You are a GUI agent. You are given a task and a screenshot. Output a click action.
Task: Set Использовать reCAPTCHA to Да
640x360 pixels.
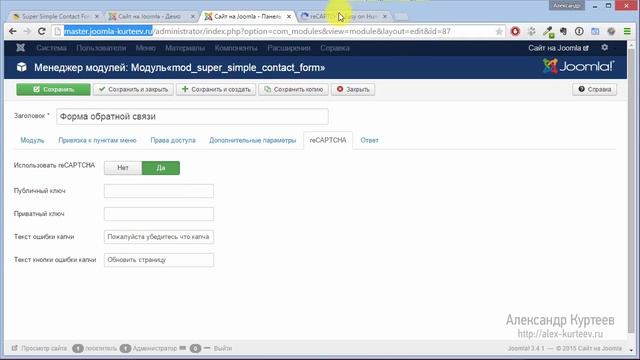[x=161, y=168]
